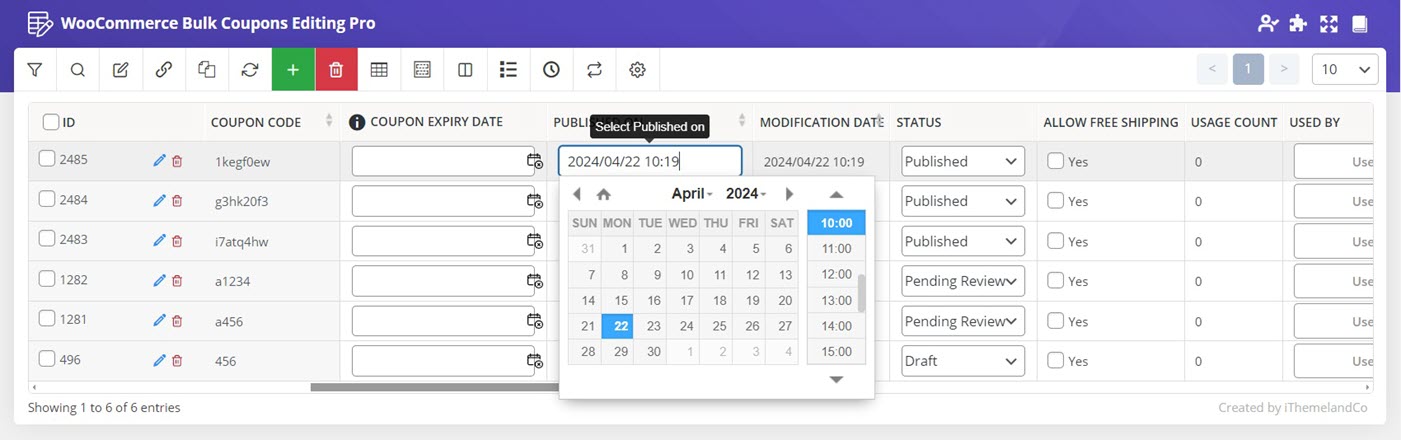The image size is (1401, 440).
Task: Edit coupon 2485 with pencil icon
Action: (x=159, y=161)
